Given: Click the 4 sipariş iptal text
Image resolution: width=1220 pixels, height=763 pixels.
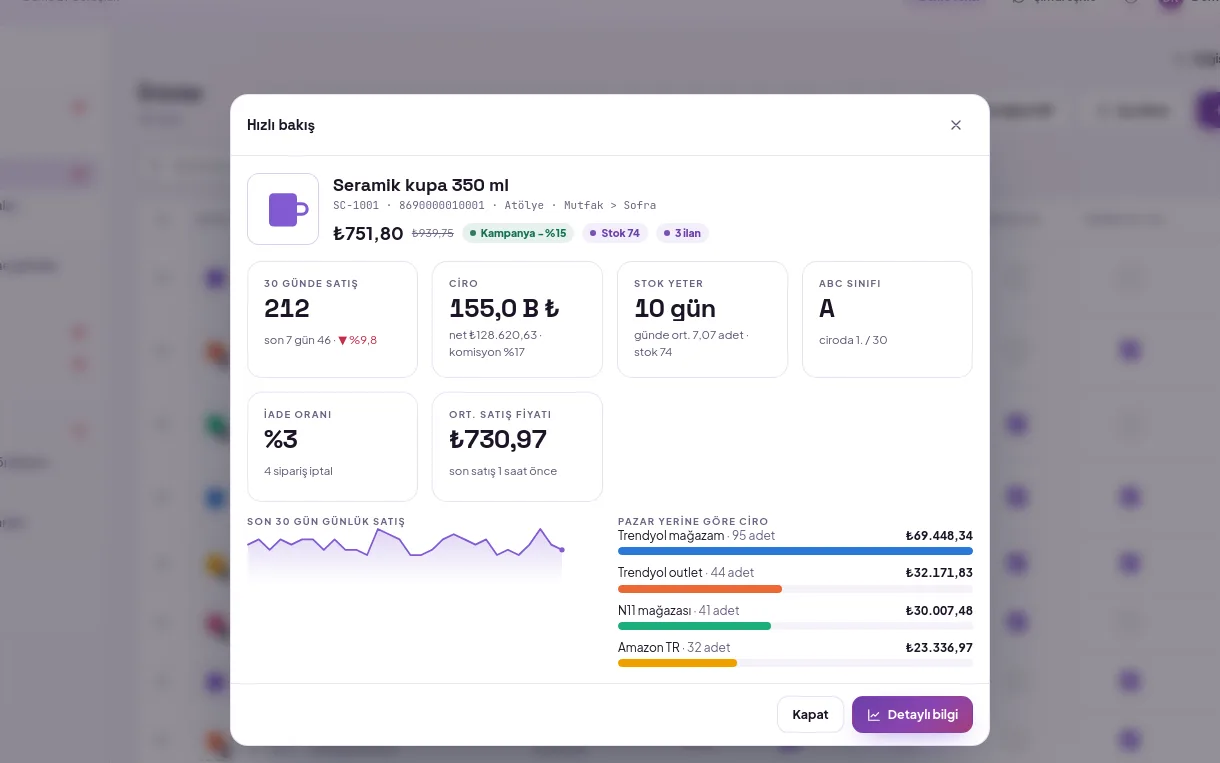Looking at the screenshot, I should click(x=298, y=471).
